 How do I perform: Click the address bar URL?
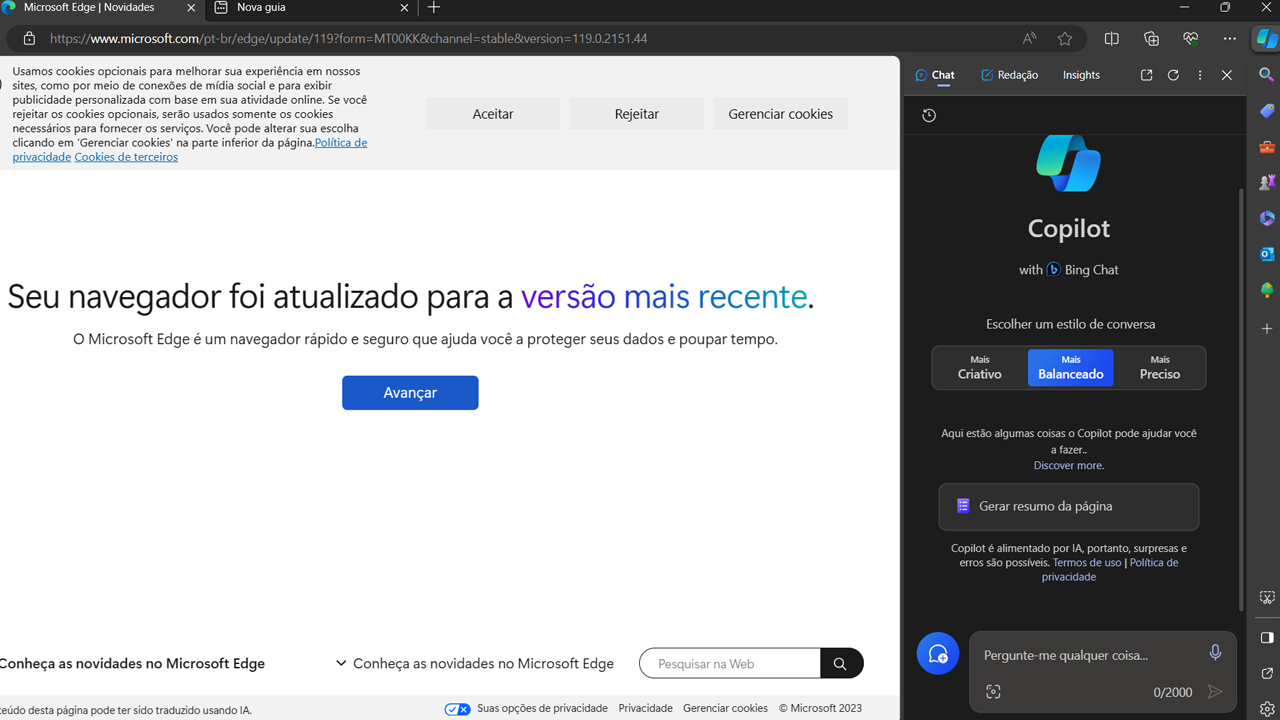click(349, 39)
